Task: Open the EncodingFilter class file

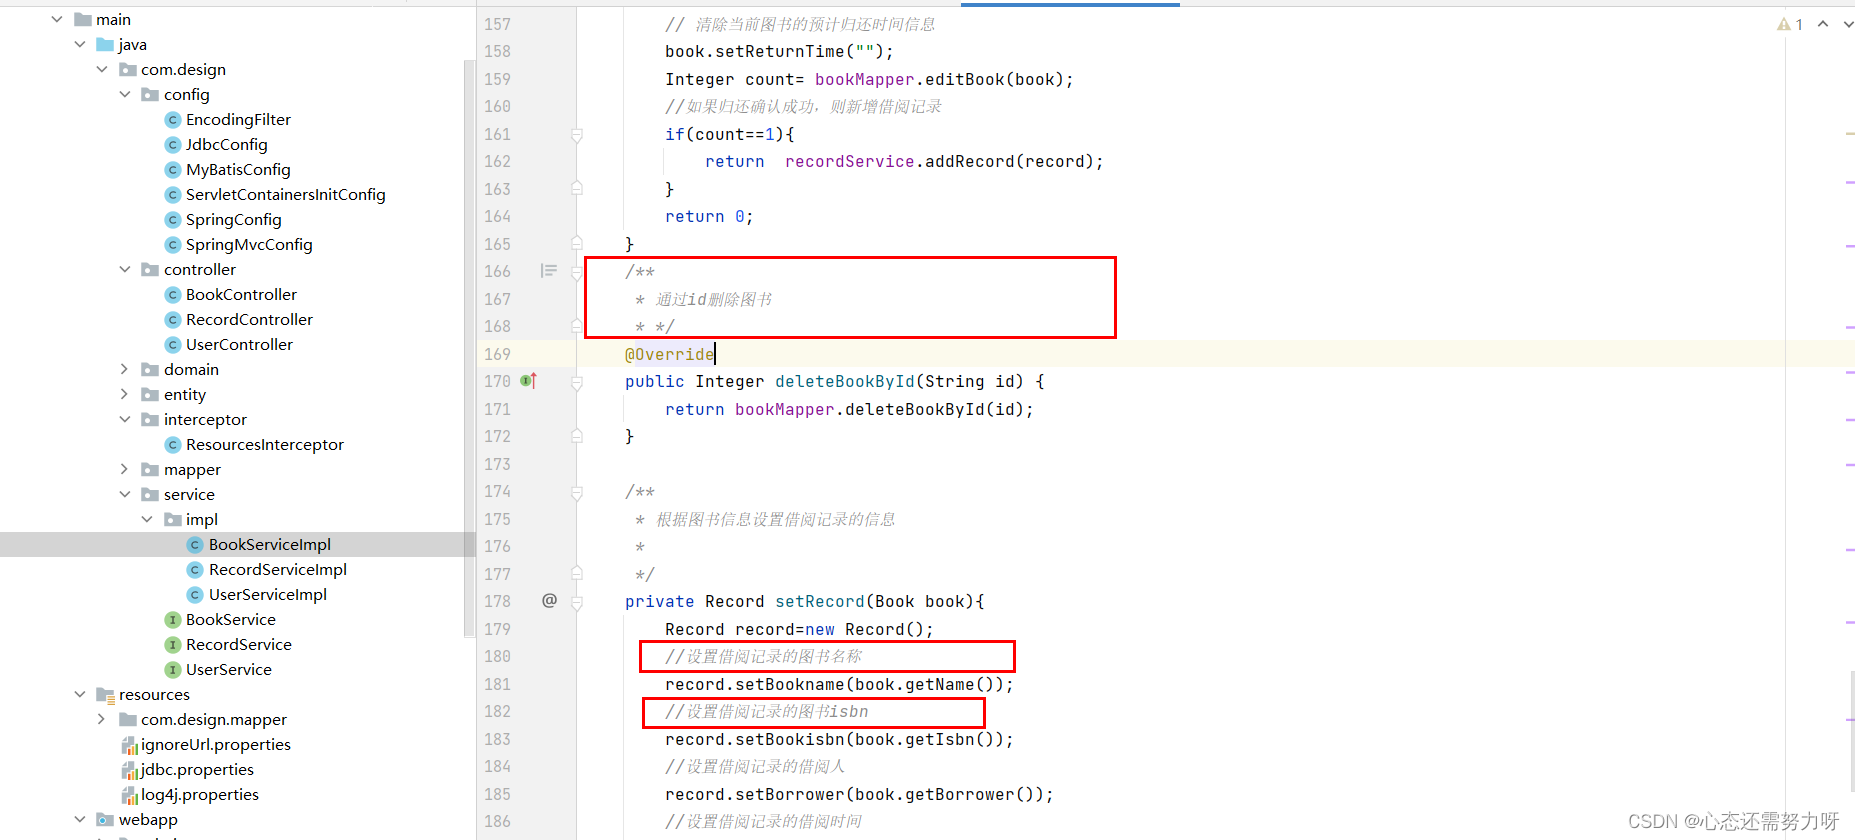Action: 238,119
